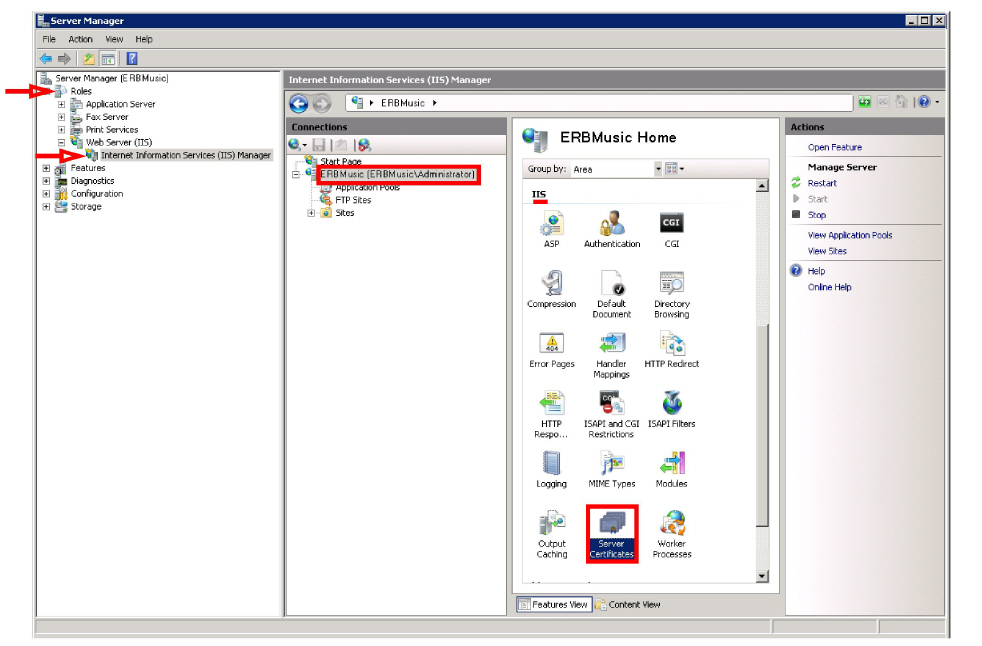Open the Group by Area dropdown
The image size is (982, 646).
pos(657,169)
